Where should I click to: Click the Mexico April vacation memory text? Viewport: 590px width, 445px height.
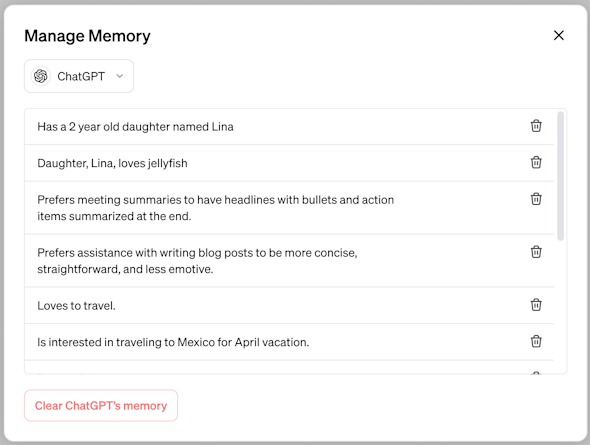click(173, 342)
